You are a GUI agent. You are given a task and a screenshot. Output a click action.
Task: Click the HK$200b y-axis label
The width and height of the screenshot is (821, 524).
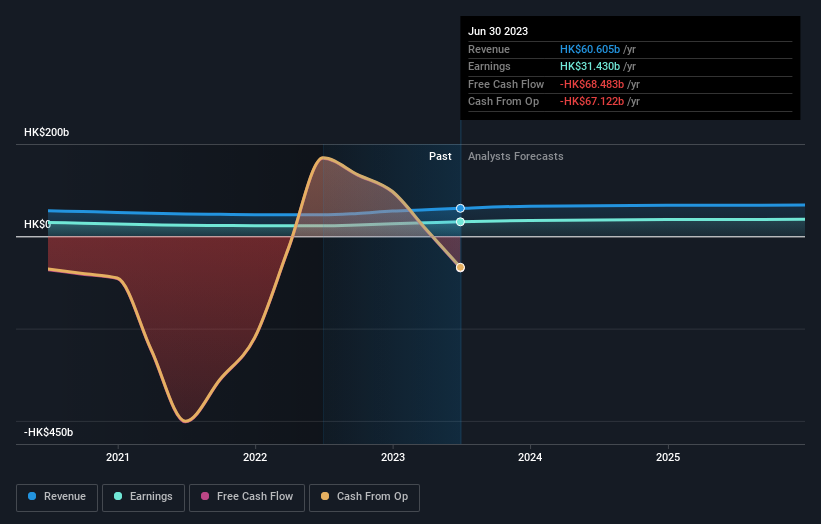[x=47, y=132]
